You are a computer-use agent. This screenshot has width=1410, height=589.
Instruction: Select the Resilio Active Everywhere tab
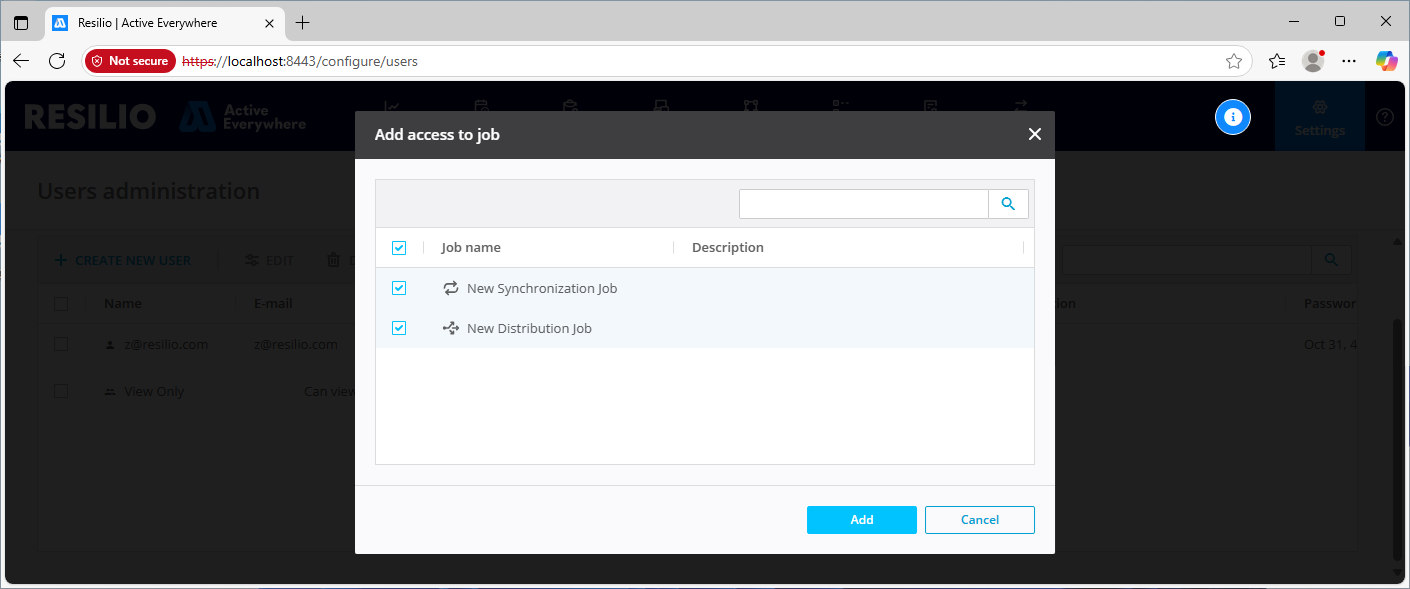tap(150, 22)
